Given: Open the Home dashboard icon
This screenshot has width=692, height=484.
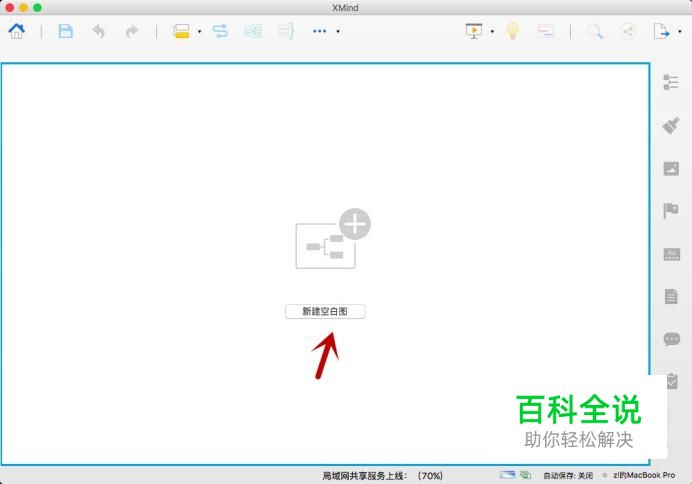Looking at the screenshot, I should pos(17,31).
